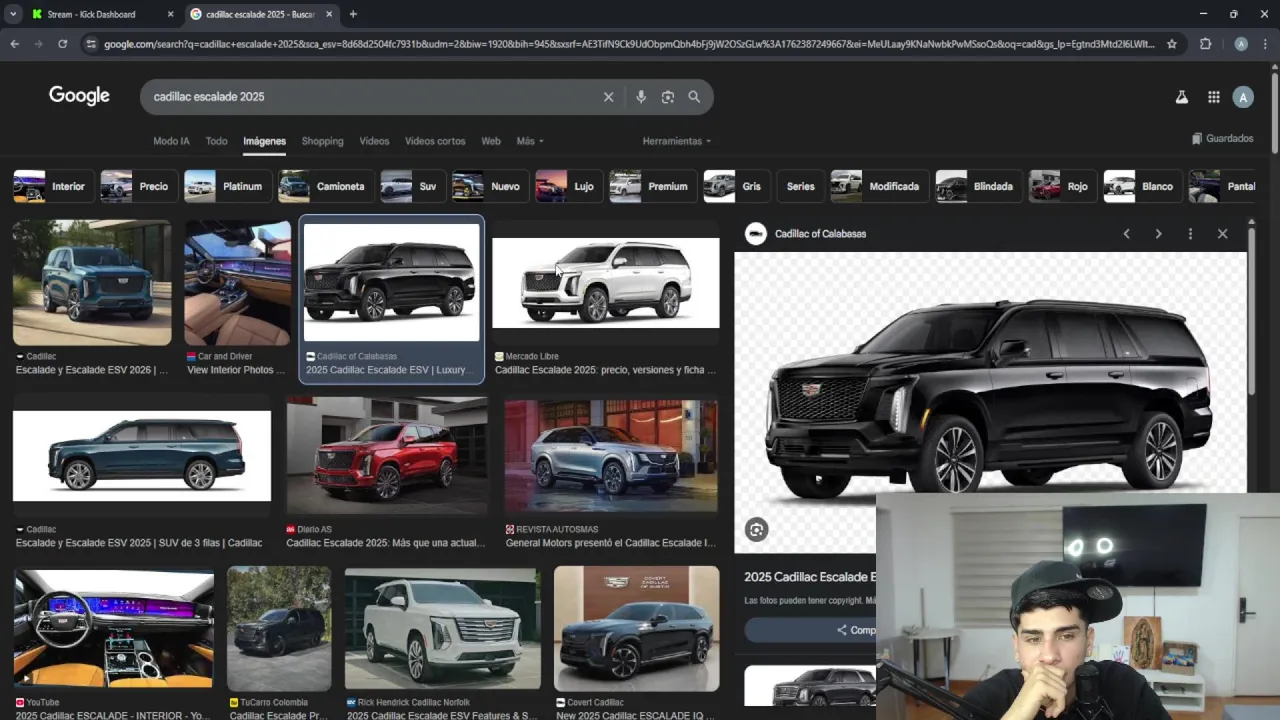This screenshot has width=1280, height=720.
Task: Open REVISTA AUTOSMAS silver Cadillac thumbnail
Action: coord(611,456)
